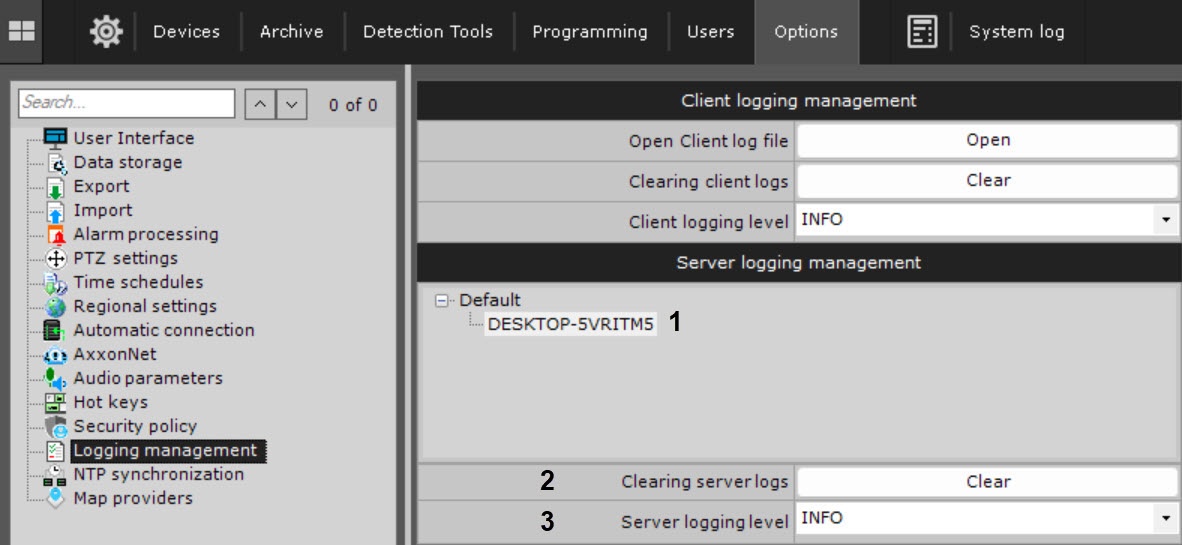This screenshot has height=545, width=1182.
Task: Click the Alarm processing icon
Action: point(55,235)
